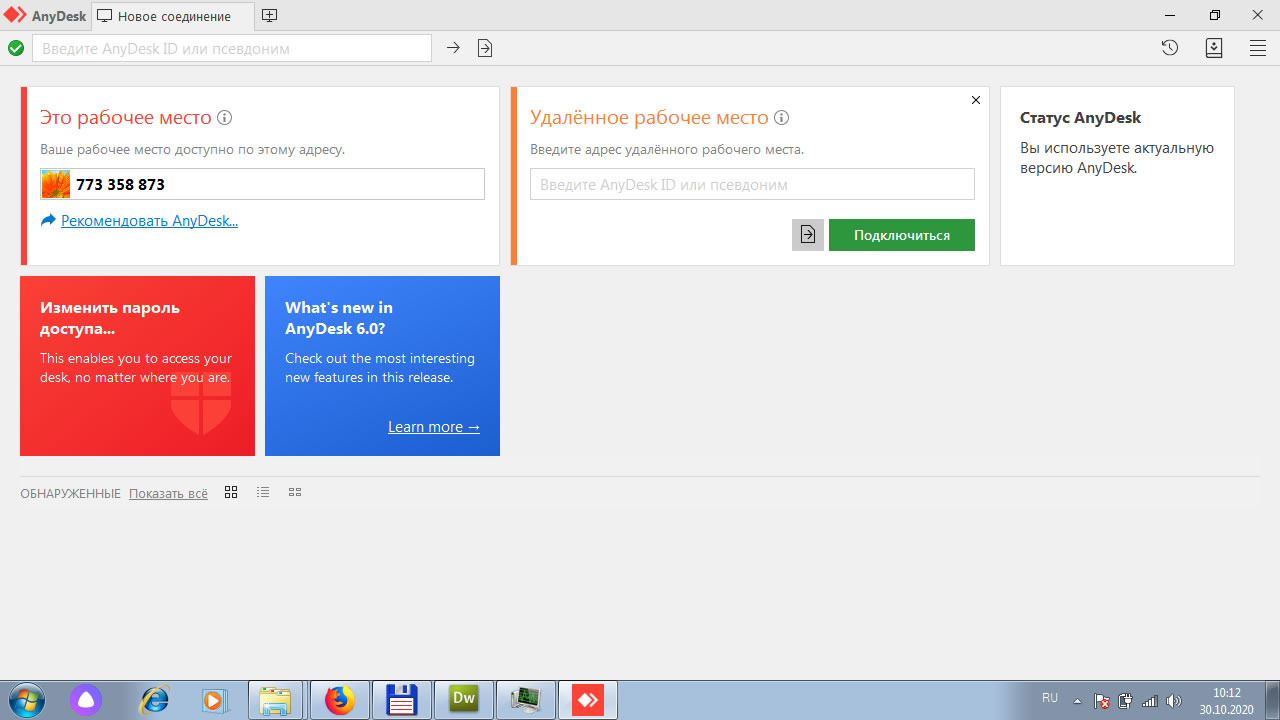Click gray file transfer button beside Подключиться

pyautogui.click(x=808, y=235)
